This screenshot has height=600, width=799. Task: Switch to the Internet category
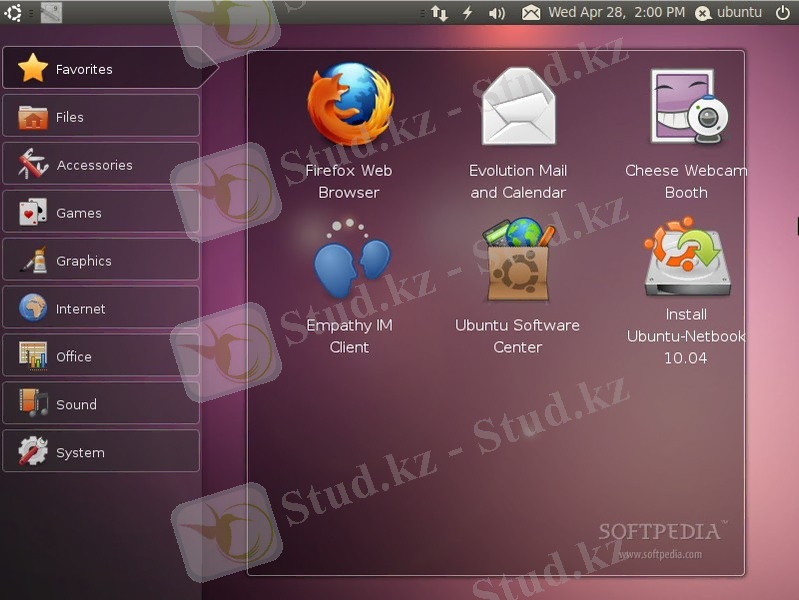[101, 309]
